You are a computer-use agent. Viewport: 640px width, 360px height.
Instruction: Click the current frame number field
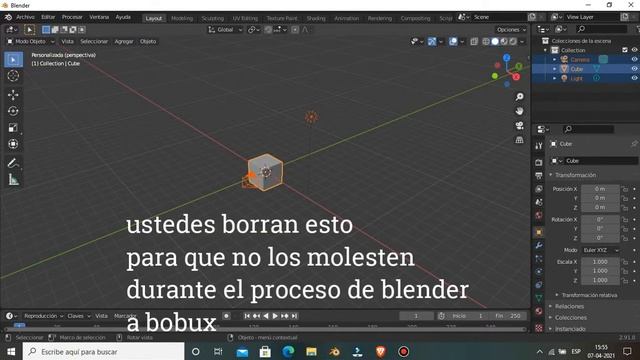(416, 316)
